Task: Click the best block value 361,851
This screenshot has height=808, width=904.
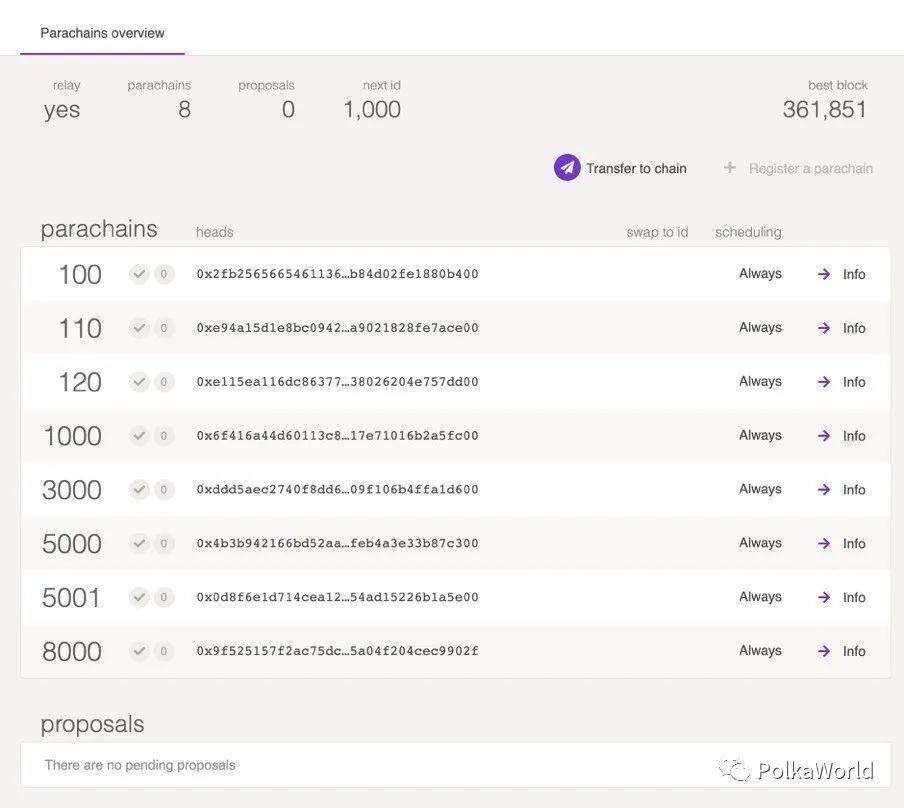Action: [x=824, y=110]
